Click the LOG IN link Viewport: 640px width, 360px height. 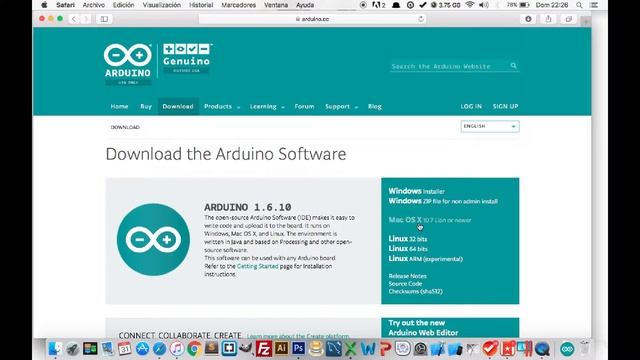coord(471,106)
